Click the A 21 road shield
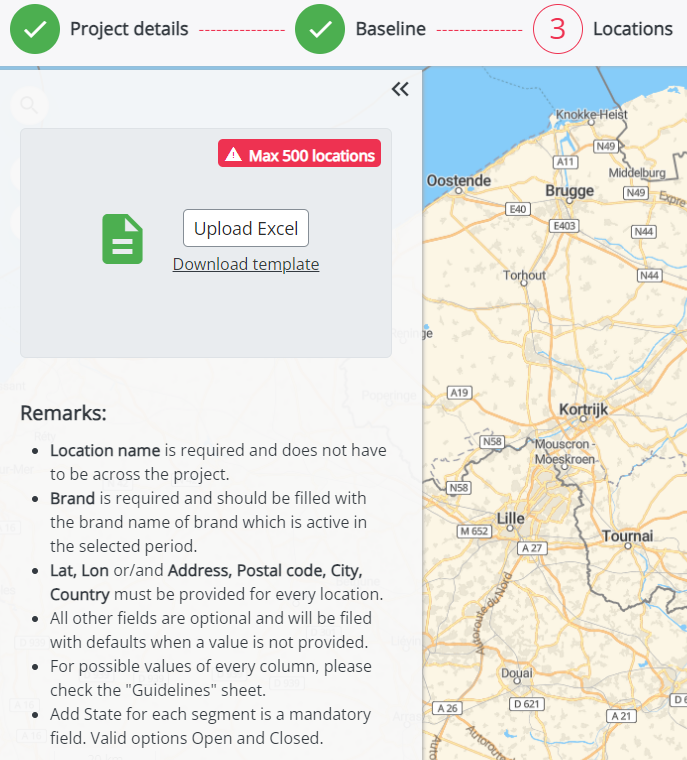This screenshot has height=760, width=687. (x=622, y=716)
